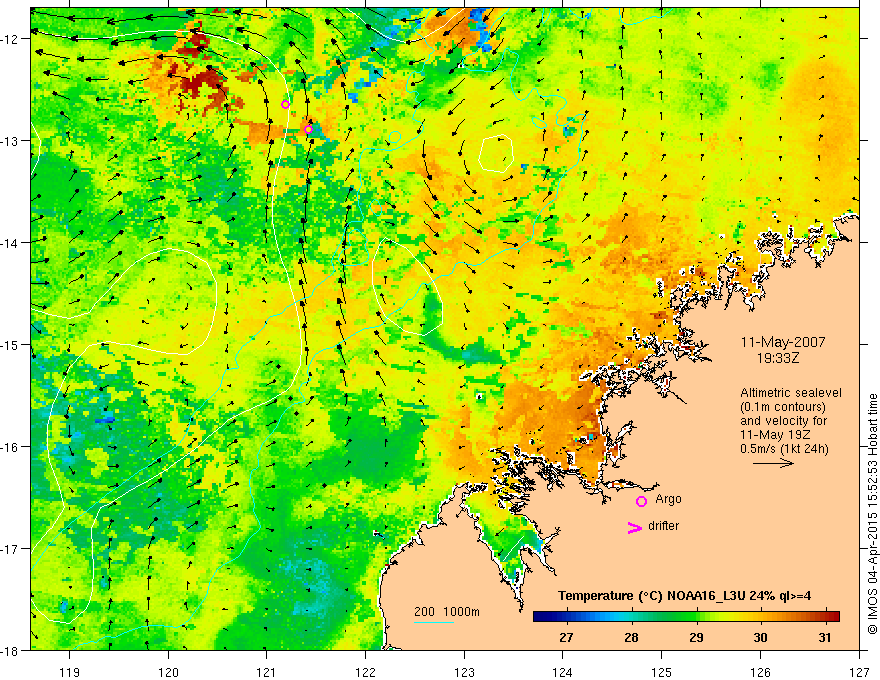The height and width of the screenshot is (680, 880).
Task: Click longitude label '126' on the bottom axis
Action: pos(760,672)
